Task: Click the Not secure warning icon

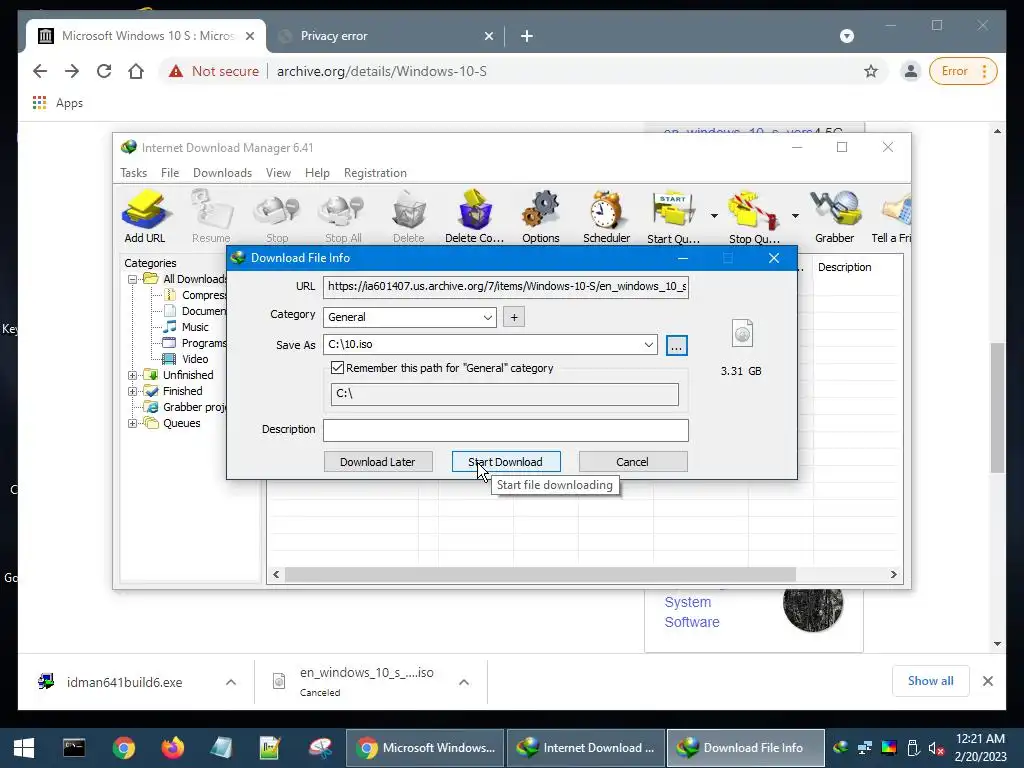Action: (x=176, y=71)
